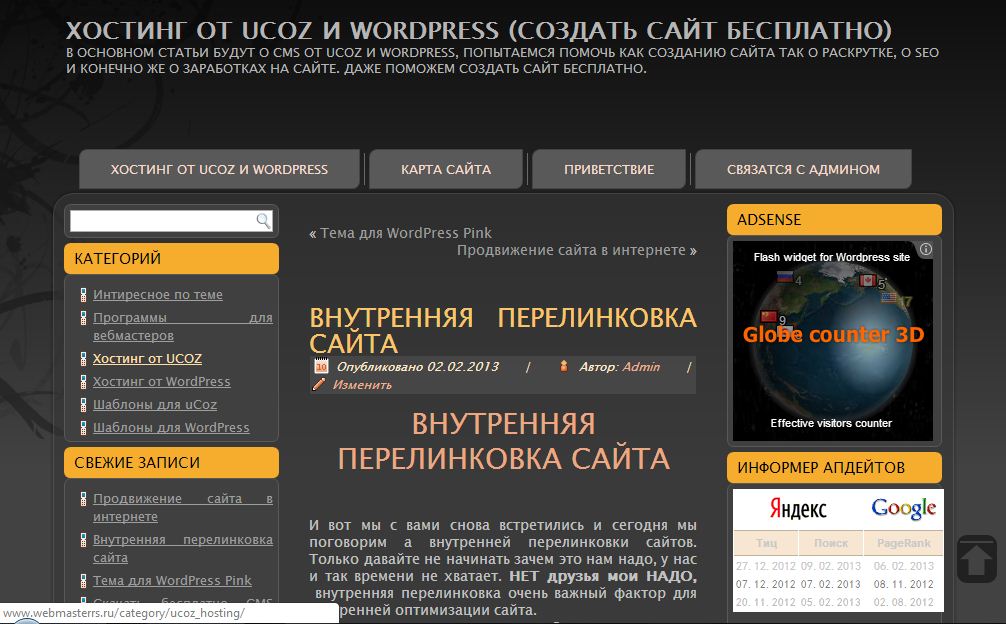Viewport: 1006px width, 624px height.
Task: Click the Google logo in informer
Action: 903,509
